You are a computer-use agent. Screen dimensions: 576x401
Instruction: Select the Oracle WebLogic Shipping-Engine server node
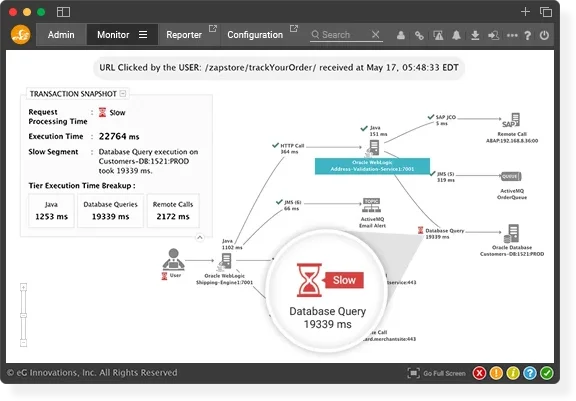[x=225, y=262]
